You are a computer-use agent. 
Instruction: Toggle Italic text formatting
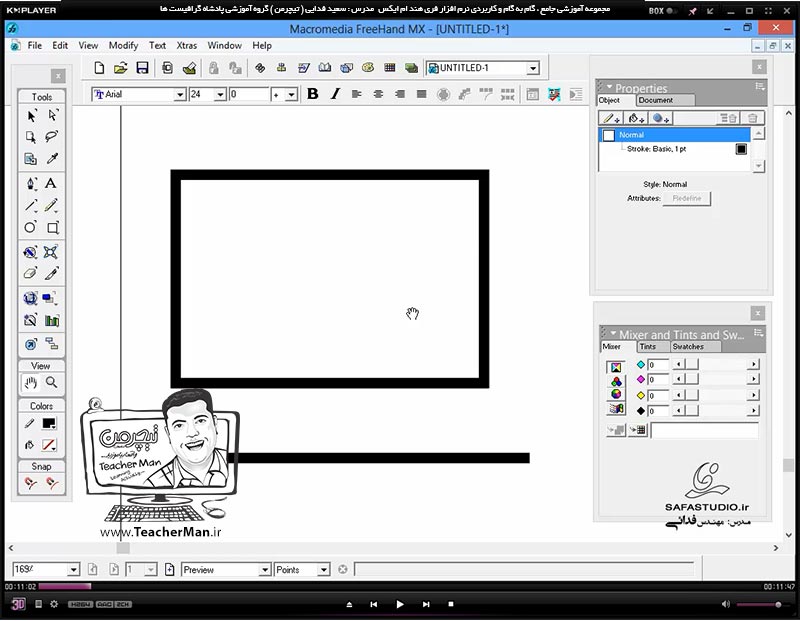click(x=335, y=94)
